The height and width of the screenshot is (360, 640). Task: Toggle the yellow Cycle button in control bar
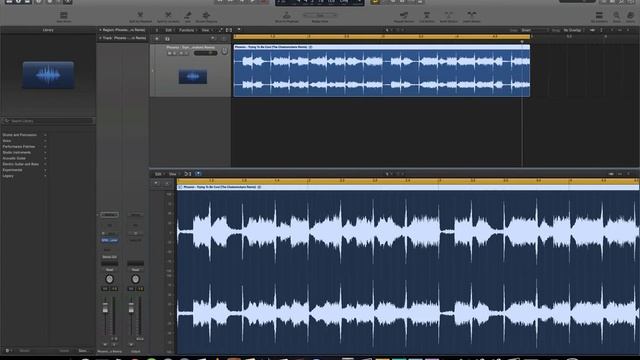click(x=375, y=2)
